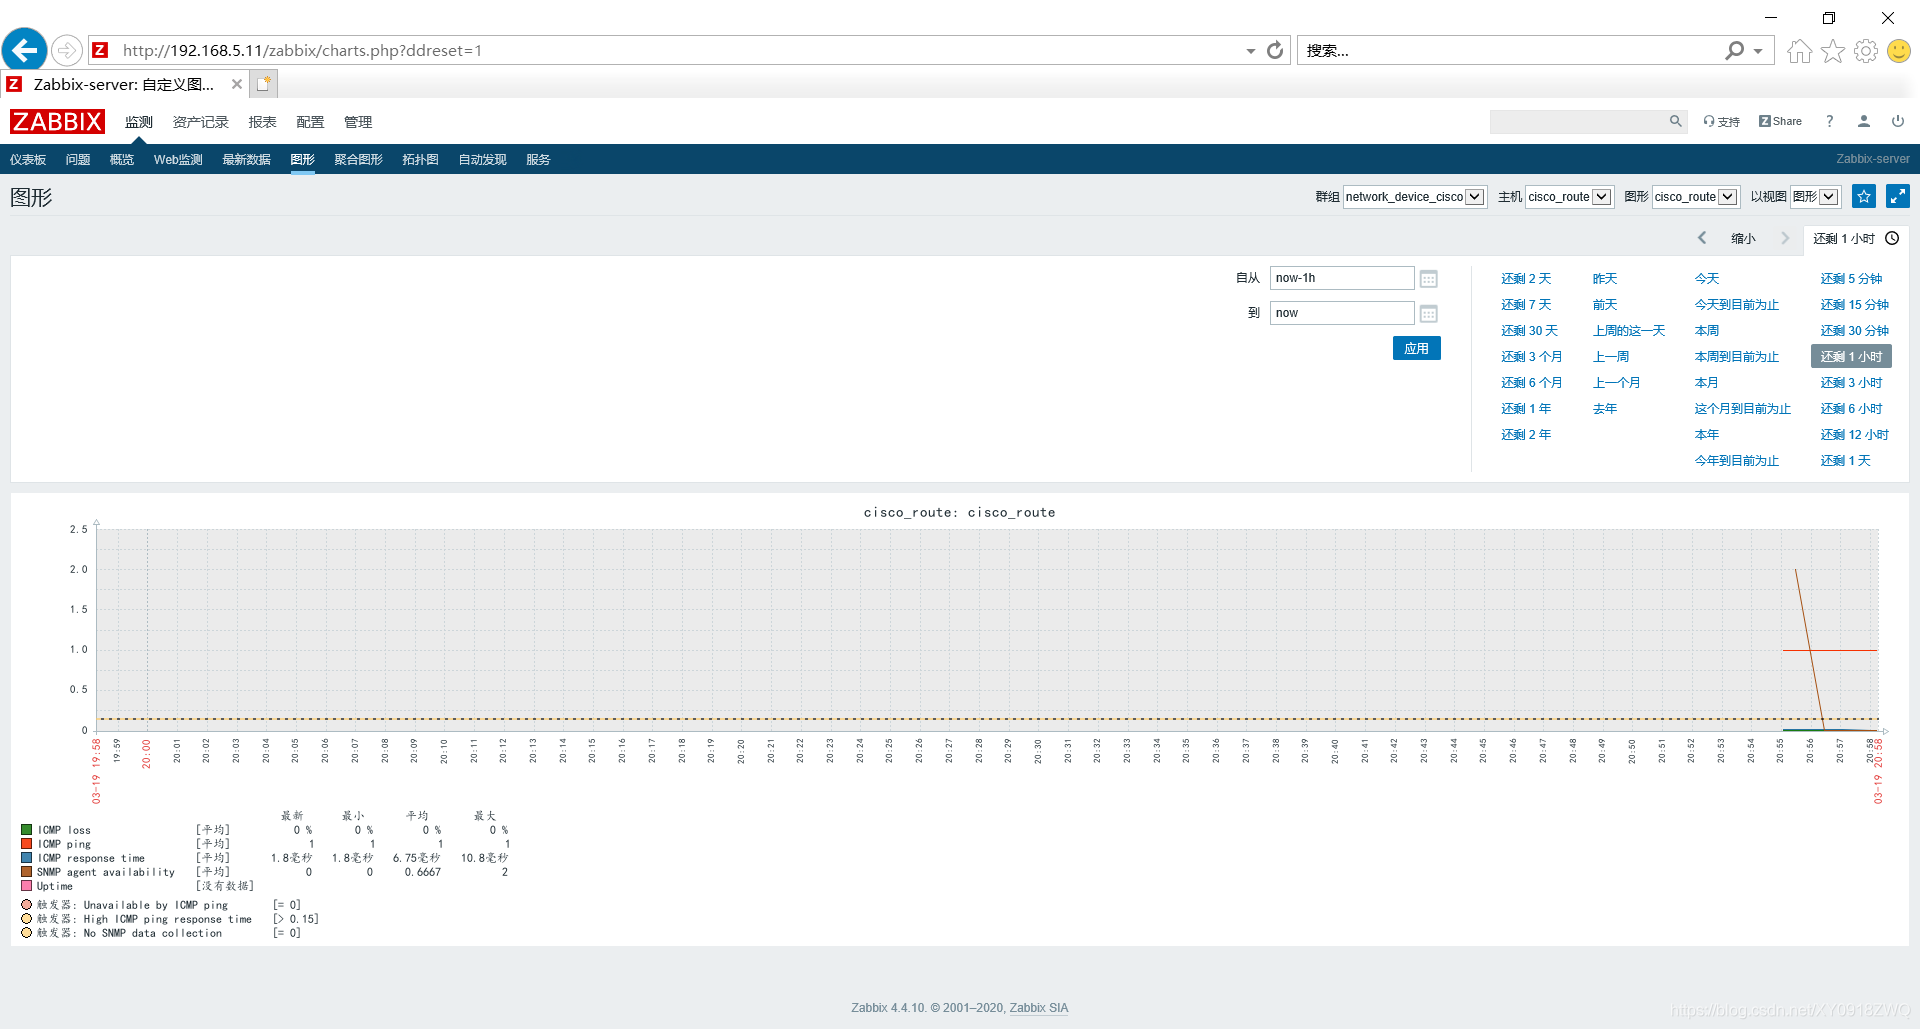Click brown SNMP agent availability swatch

27,872
